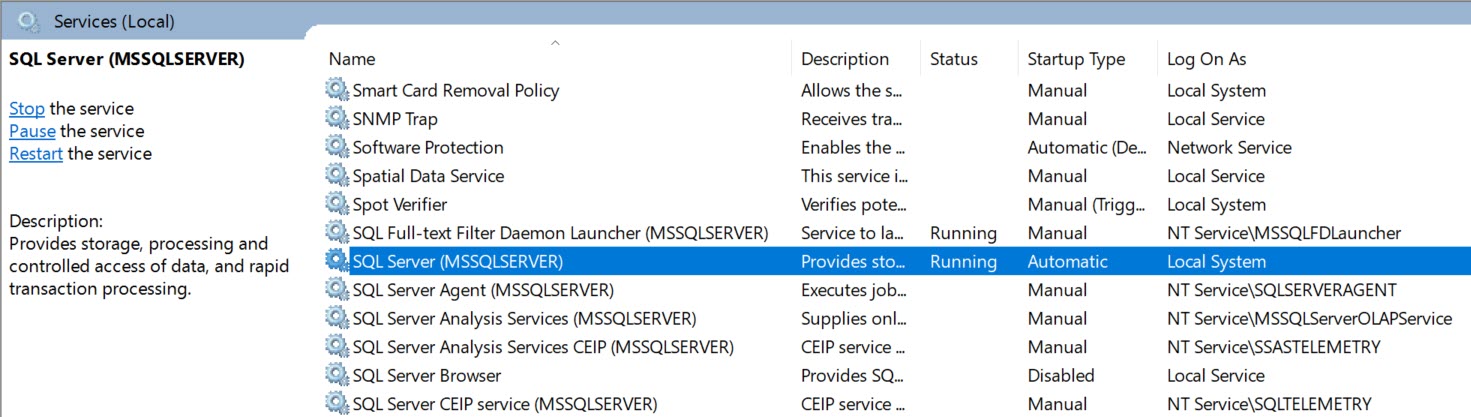Sort by the Log On As column header

pos(1207,59)
